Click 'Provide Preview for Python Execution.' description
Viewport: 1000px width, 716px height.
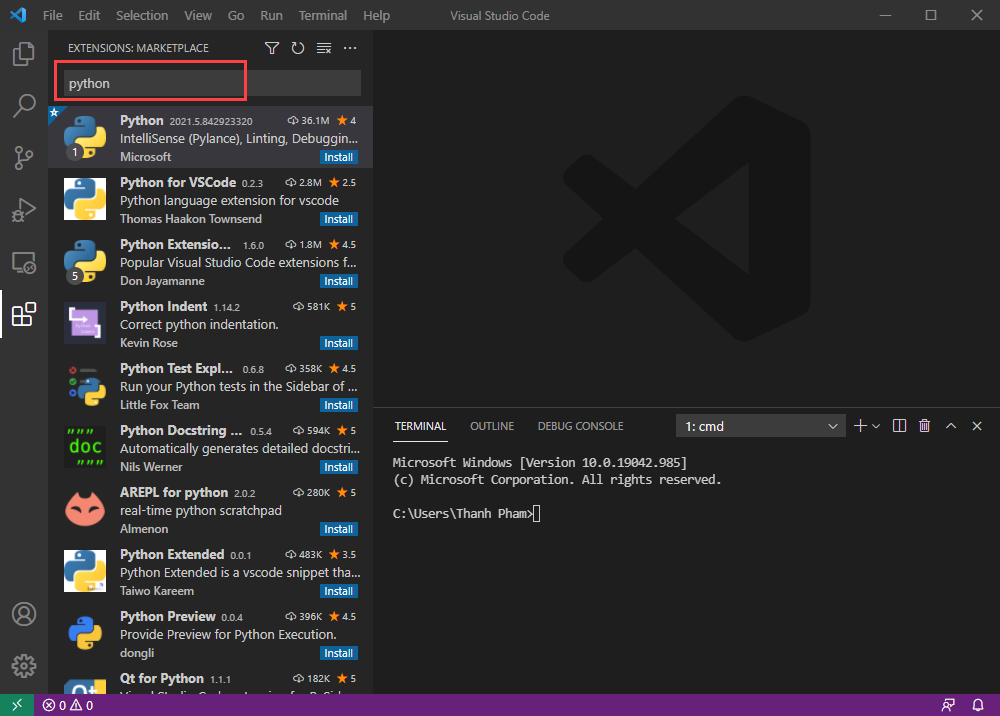click(228, 634)
